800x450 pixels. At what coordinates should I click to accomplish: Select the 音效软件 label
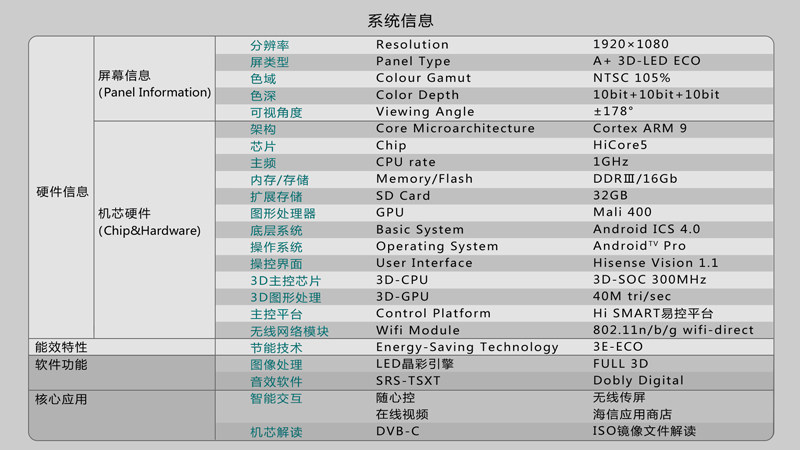(x=276, y=382)
